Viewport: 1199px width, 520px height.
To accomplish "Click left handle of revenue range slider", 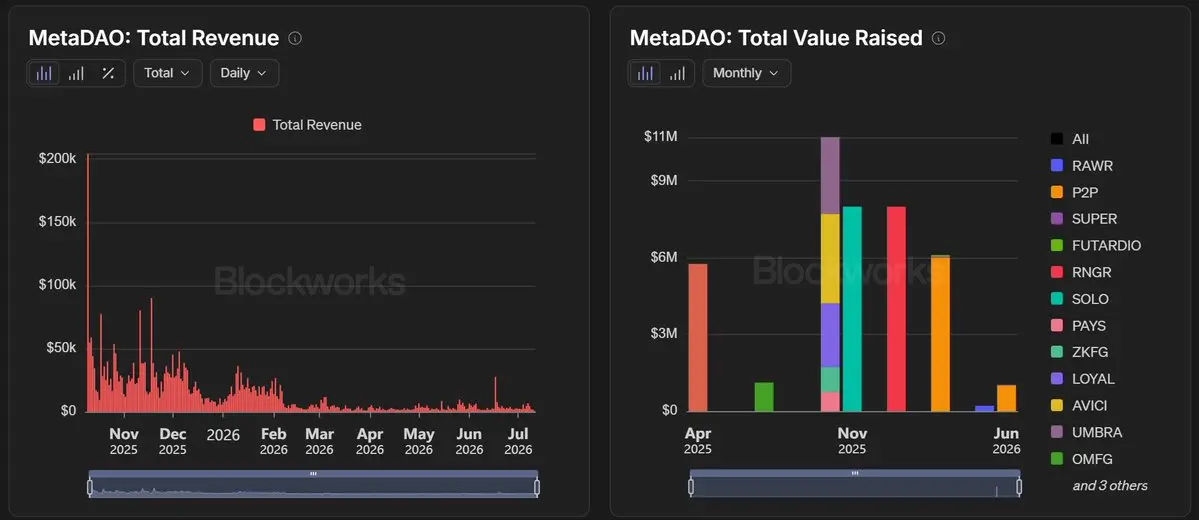I will click(90, 487).
